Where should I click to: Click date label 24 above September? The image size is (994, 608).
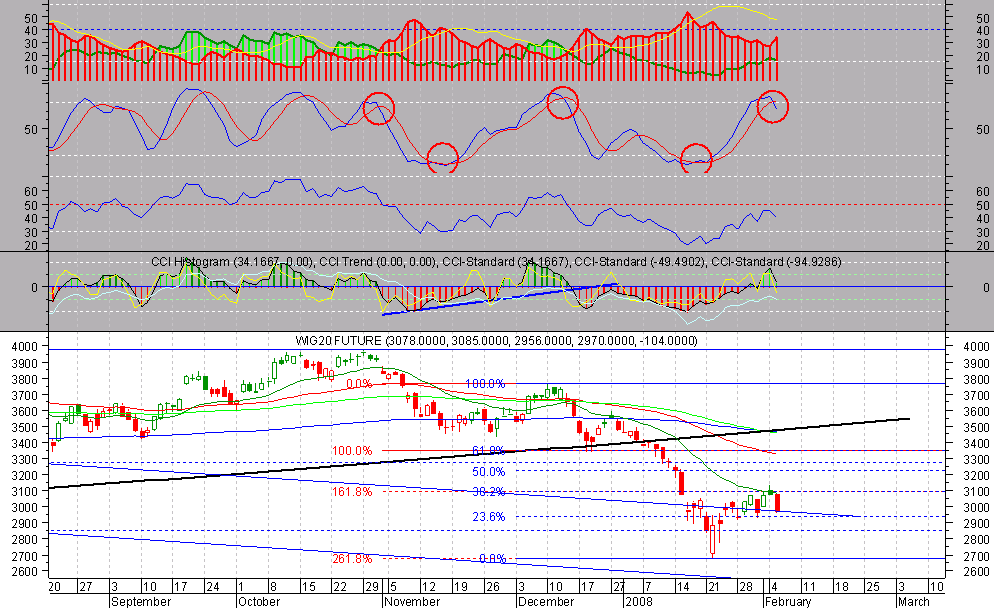pos(213,586)
